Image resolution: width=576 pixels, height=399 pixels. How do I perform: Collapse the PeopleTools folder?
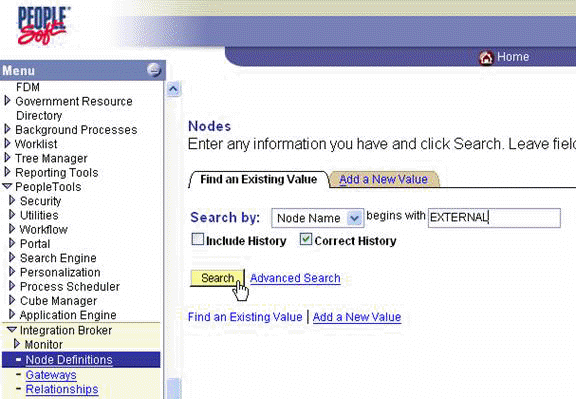click(7, 186)
